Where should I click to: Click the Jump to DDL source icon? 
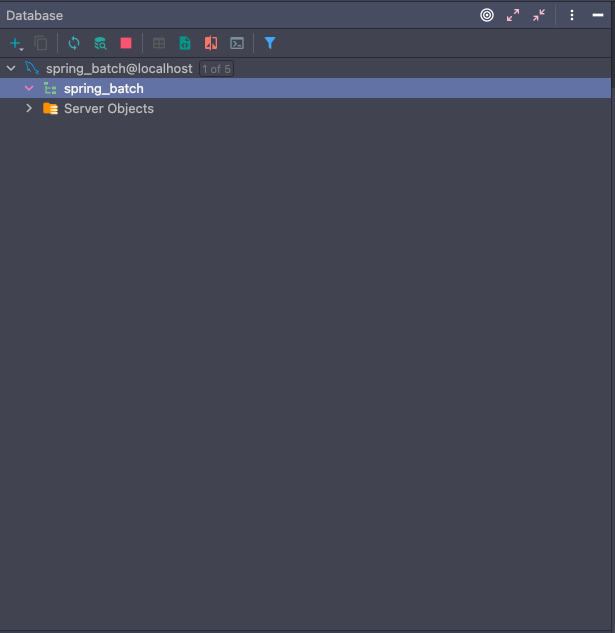(185, 43)
